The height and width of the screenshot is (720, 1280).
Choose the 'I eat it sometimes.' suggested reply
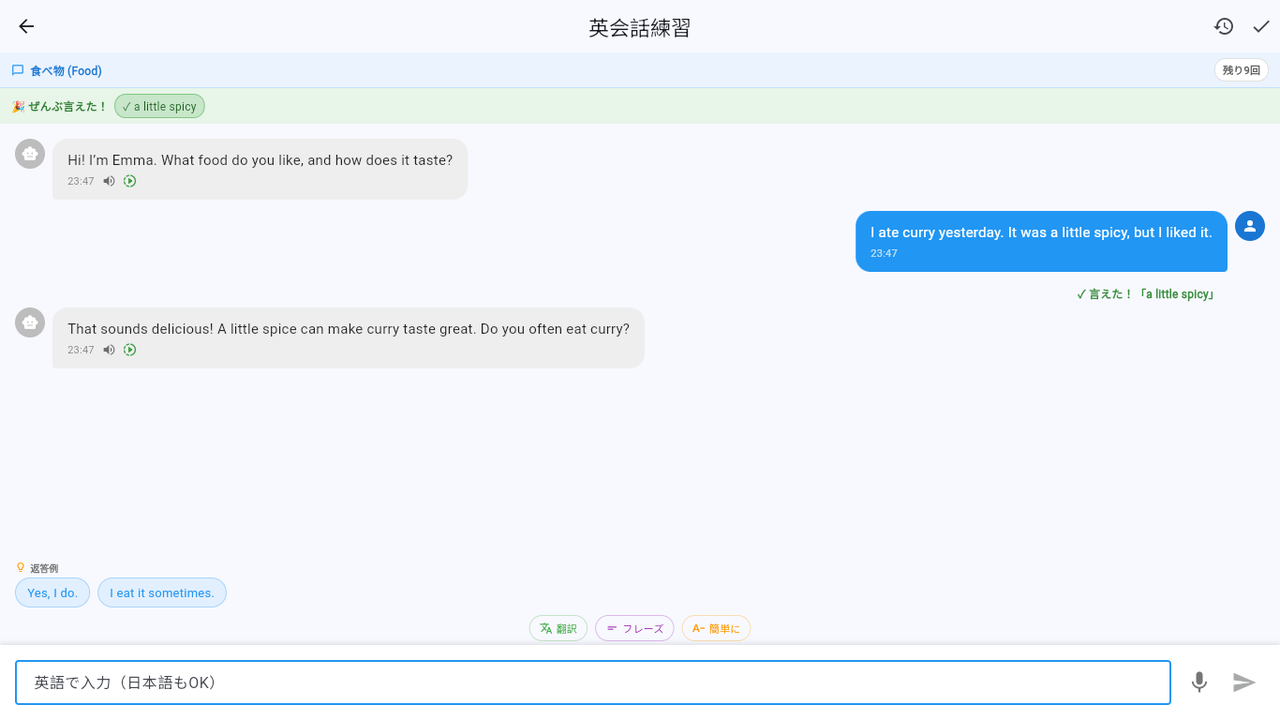(x=162, y=593)
